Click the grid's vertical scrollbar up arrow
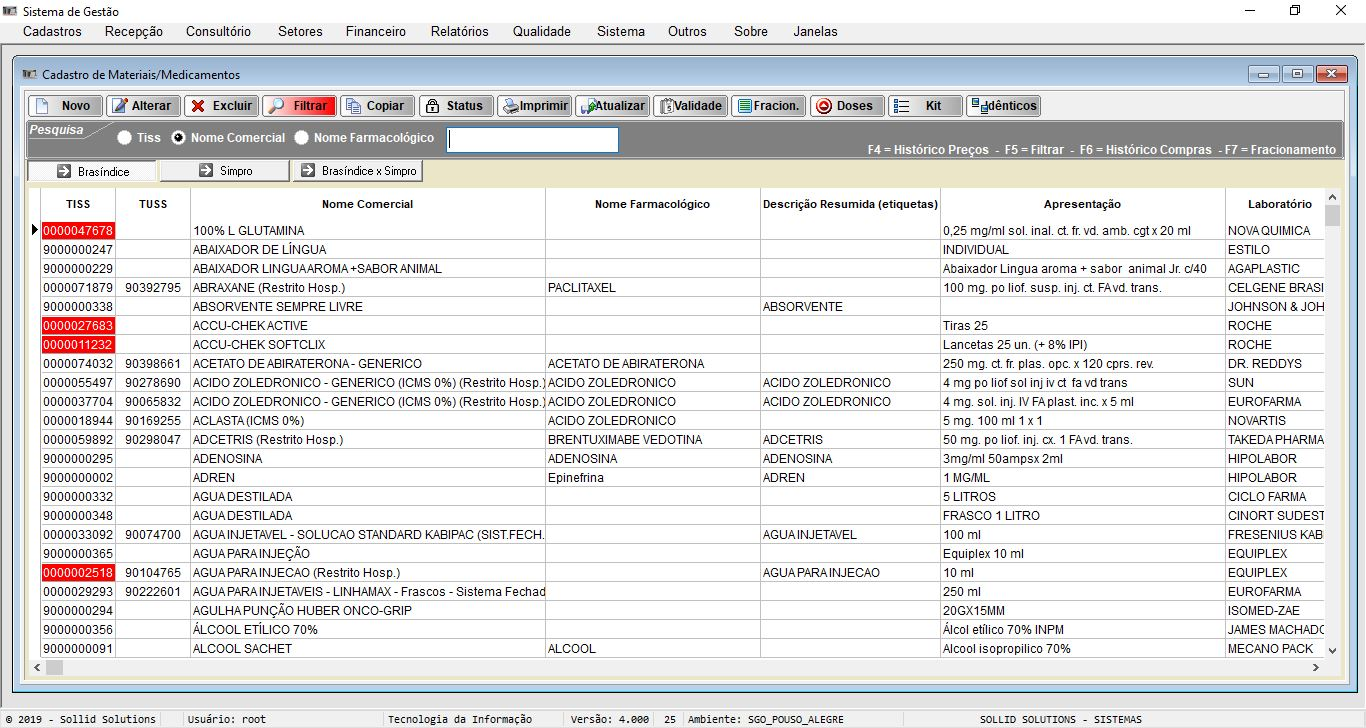The width and height of the screenshot is (1366, 728). [1332, 197]
